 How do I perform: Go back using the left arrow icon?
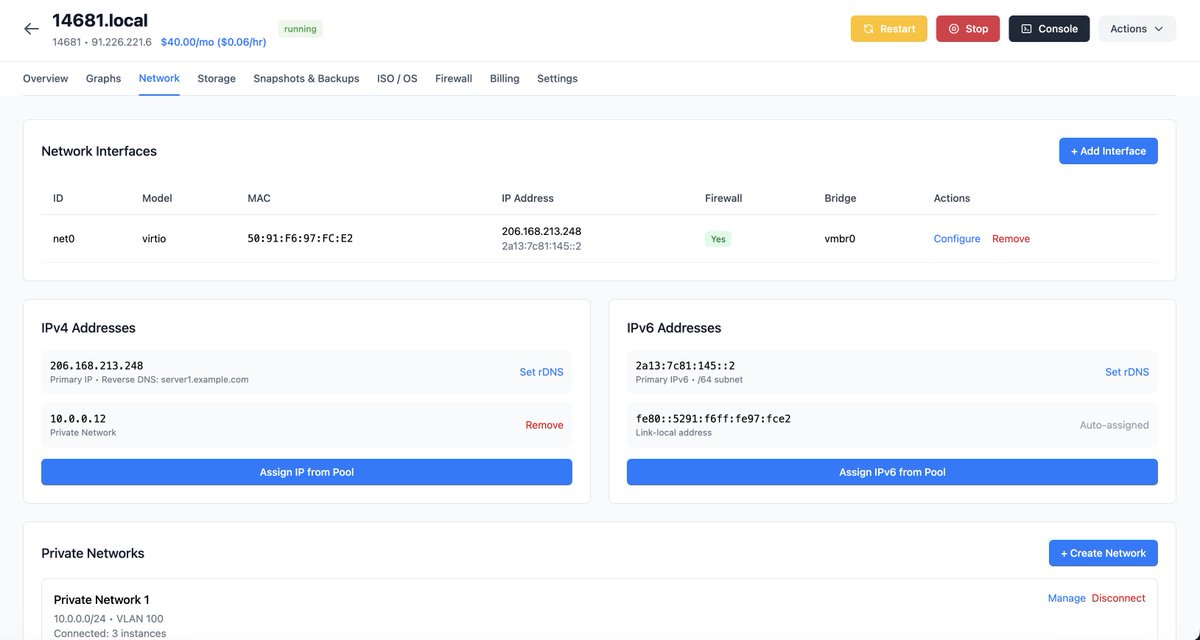(x=32, y=29)
